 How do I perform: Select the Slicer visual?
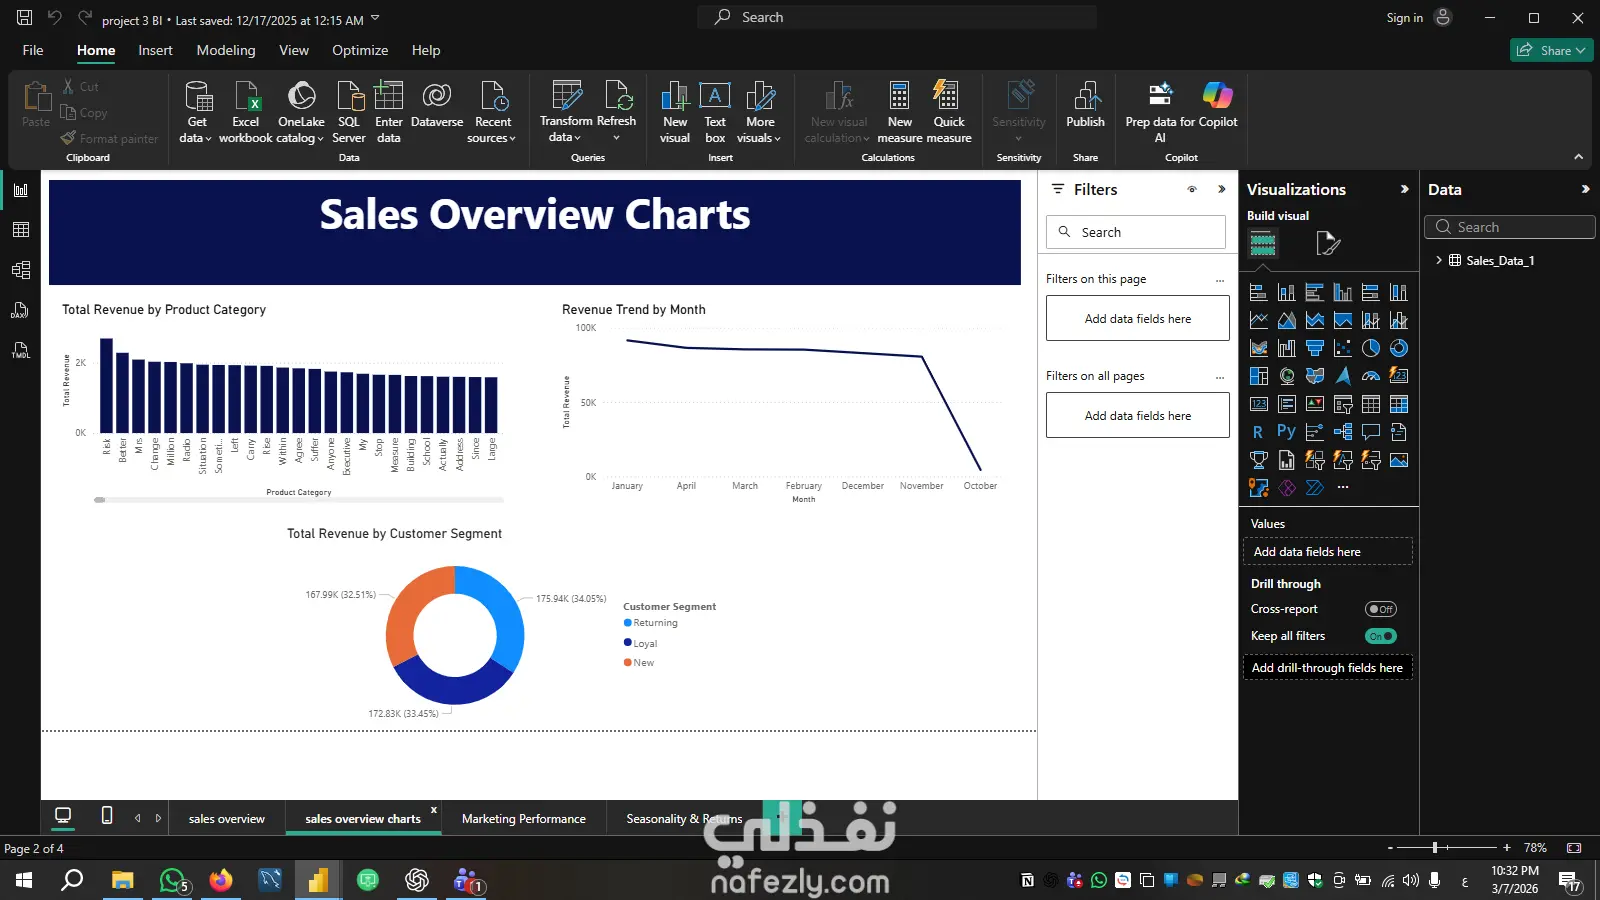(1343, 404)
